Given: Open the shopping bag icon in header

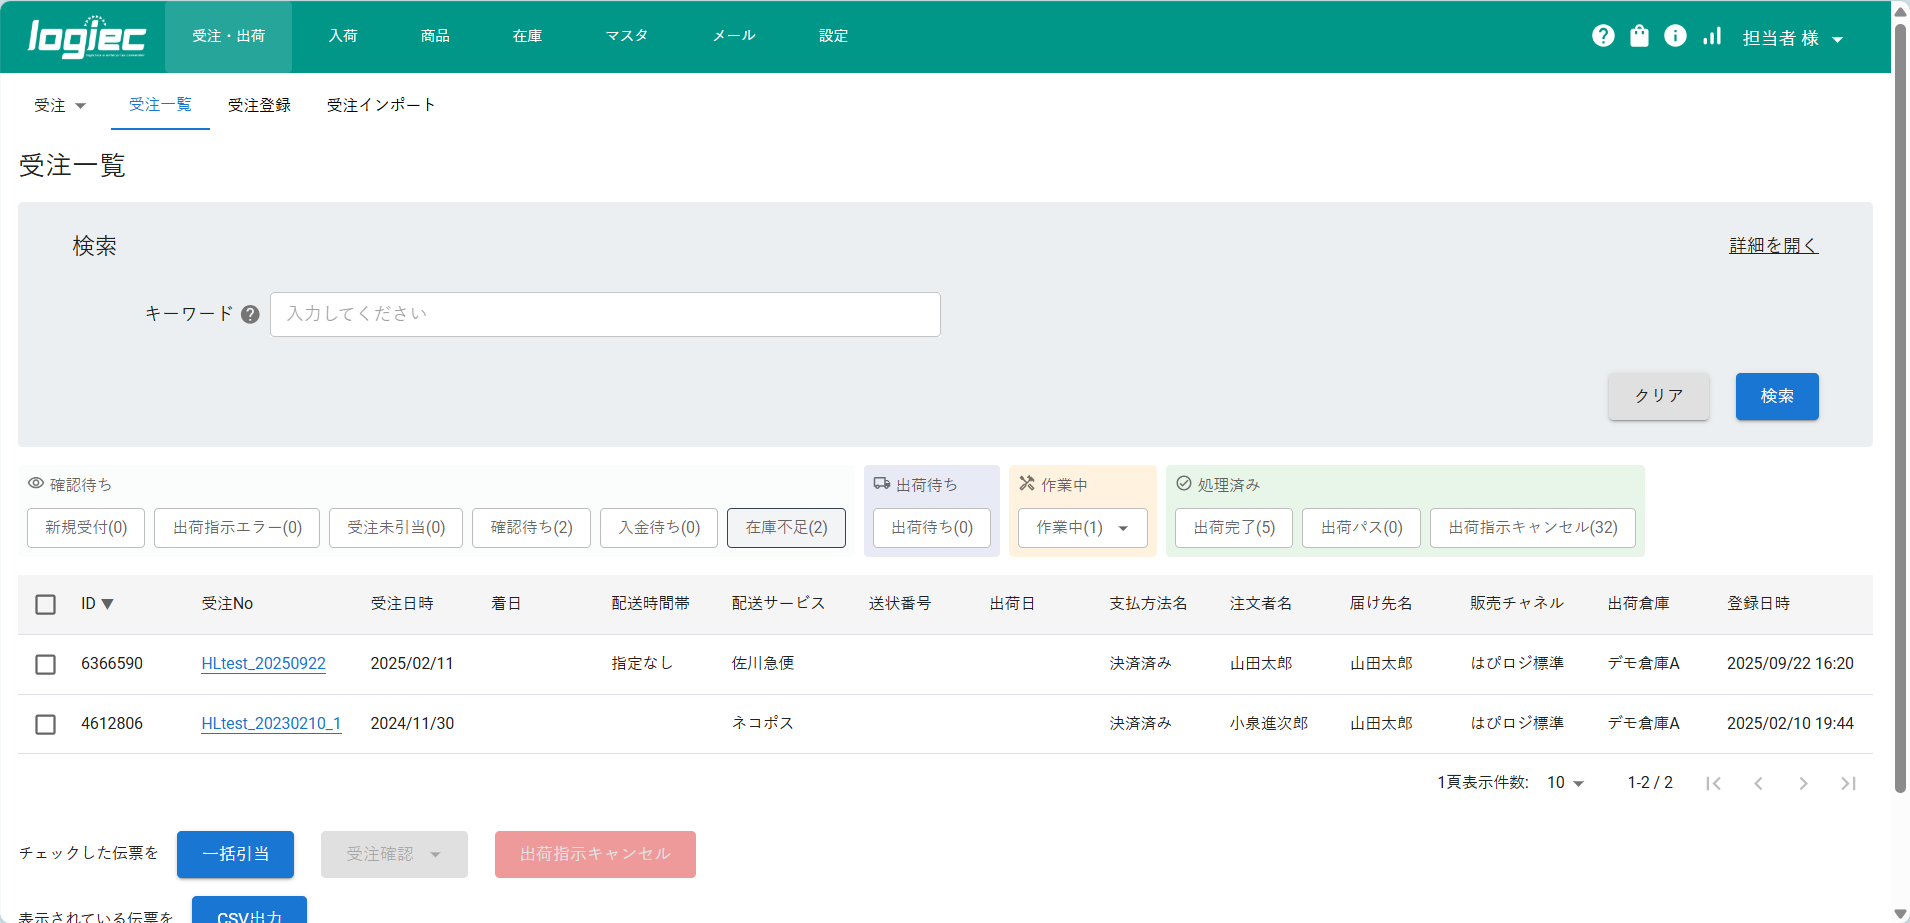Looking at the screenshot, I should 1639,36.
